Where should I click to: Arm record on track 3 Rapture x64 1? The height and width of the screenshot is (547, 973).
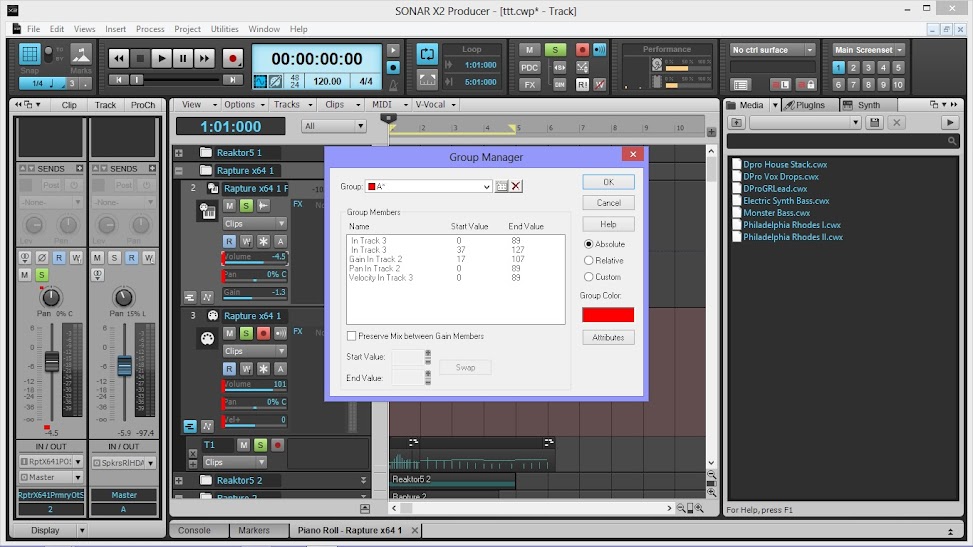[x=263, y=333]
